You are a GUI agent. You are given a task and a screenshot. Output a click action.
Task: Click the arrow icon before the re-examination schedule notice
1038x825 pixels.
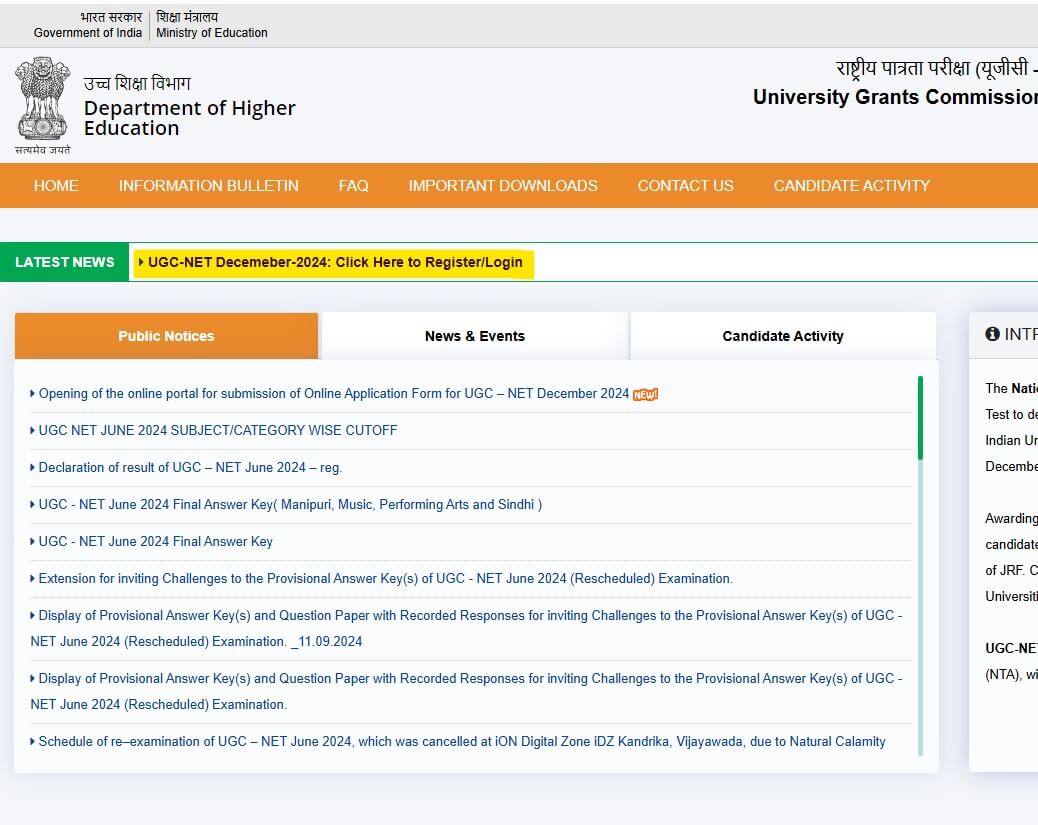click(32, 741)
